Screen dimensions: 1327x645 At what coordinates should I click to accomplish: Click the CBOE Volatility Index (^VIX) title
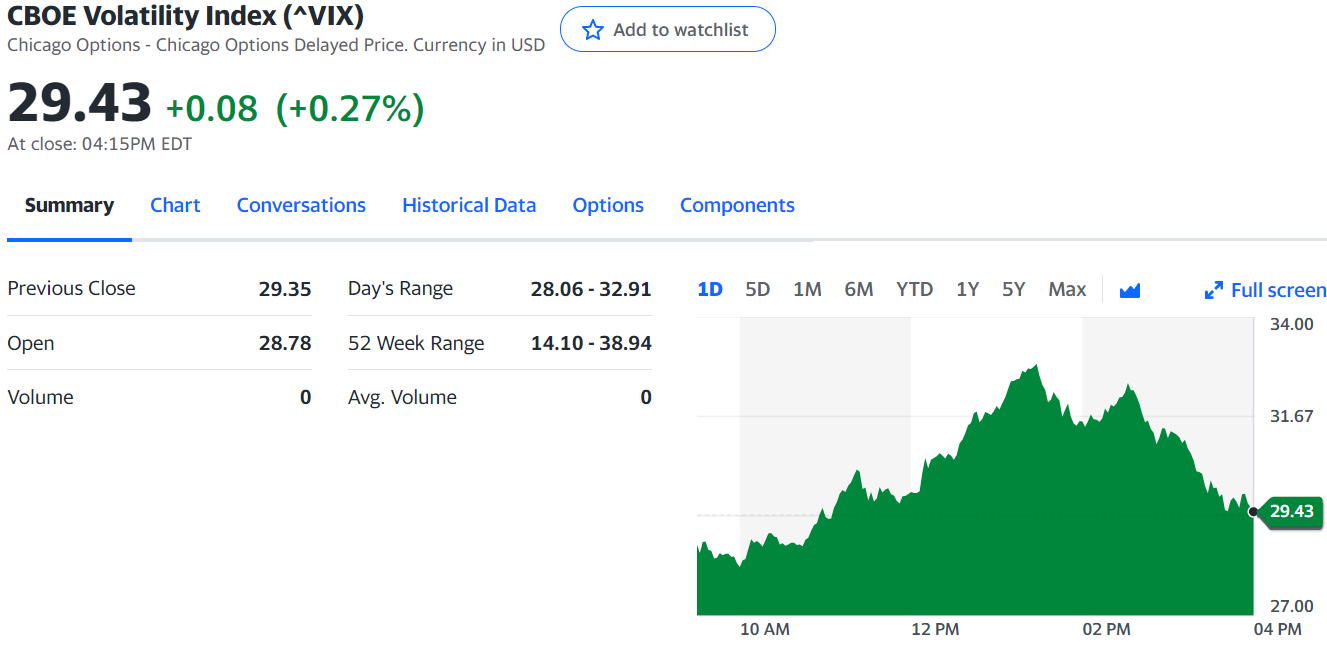point(185,15)
